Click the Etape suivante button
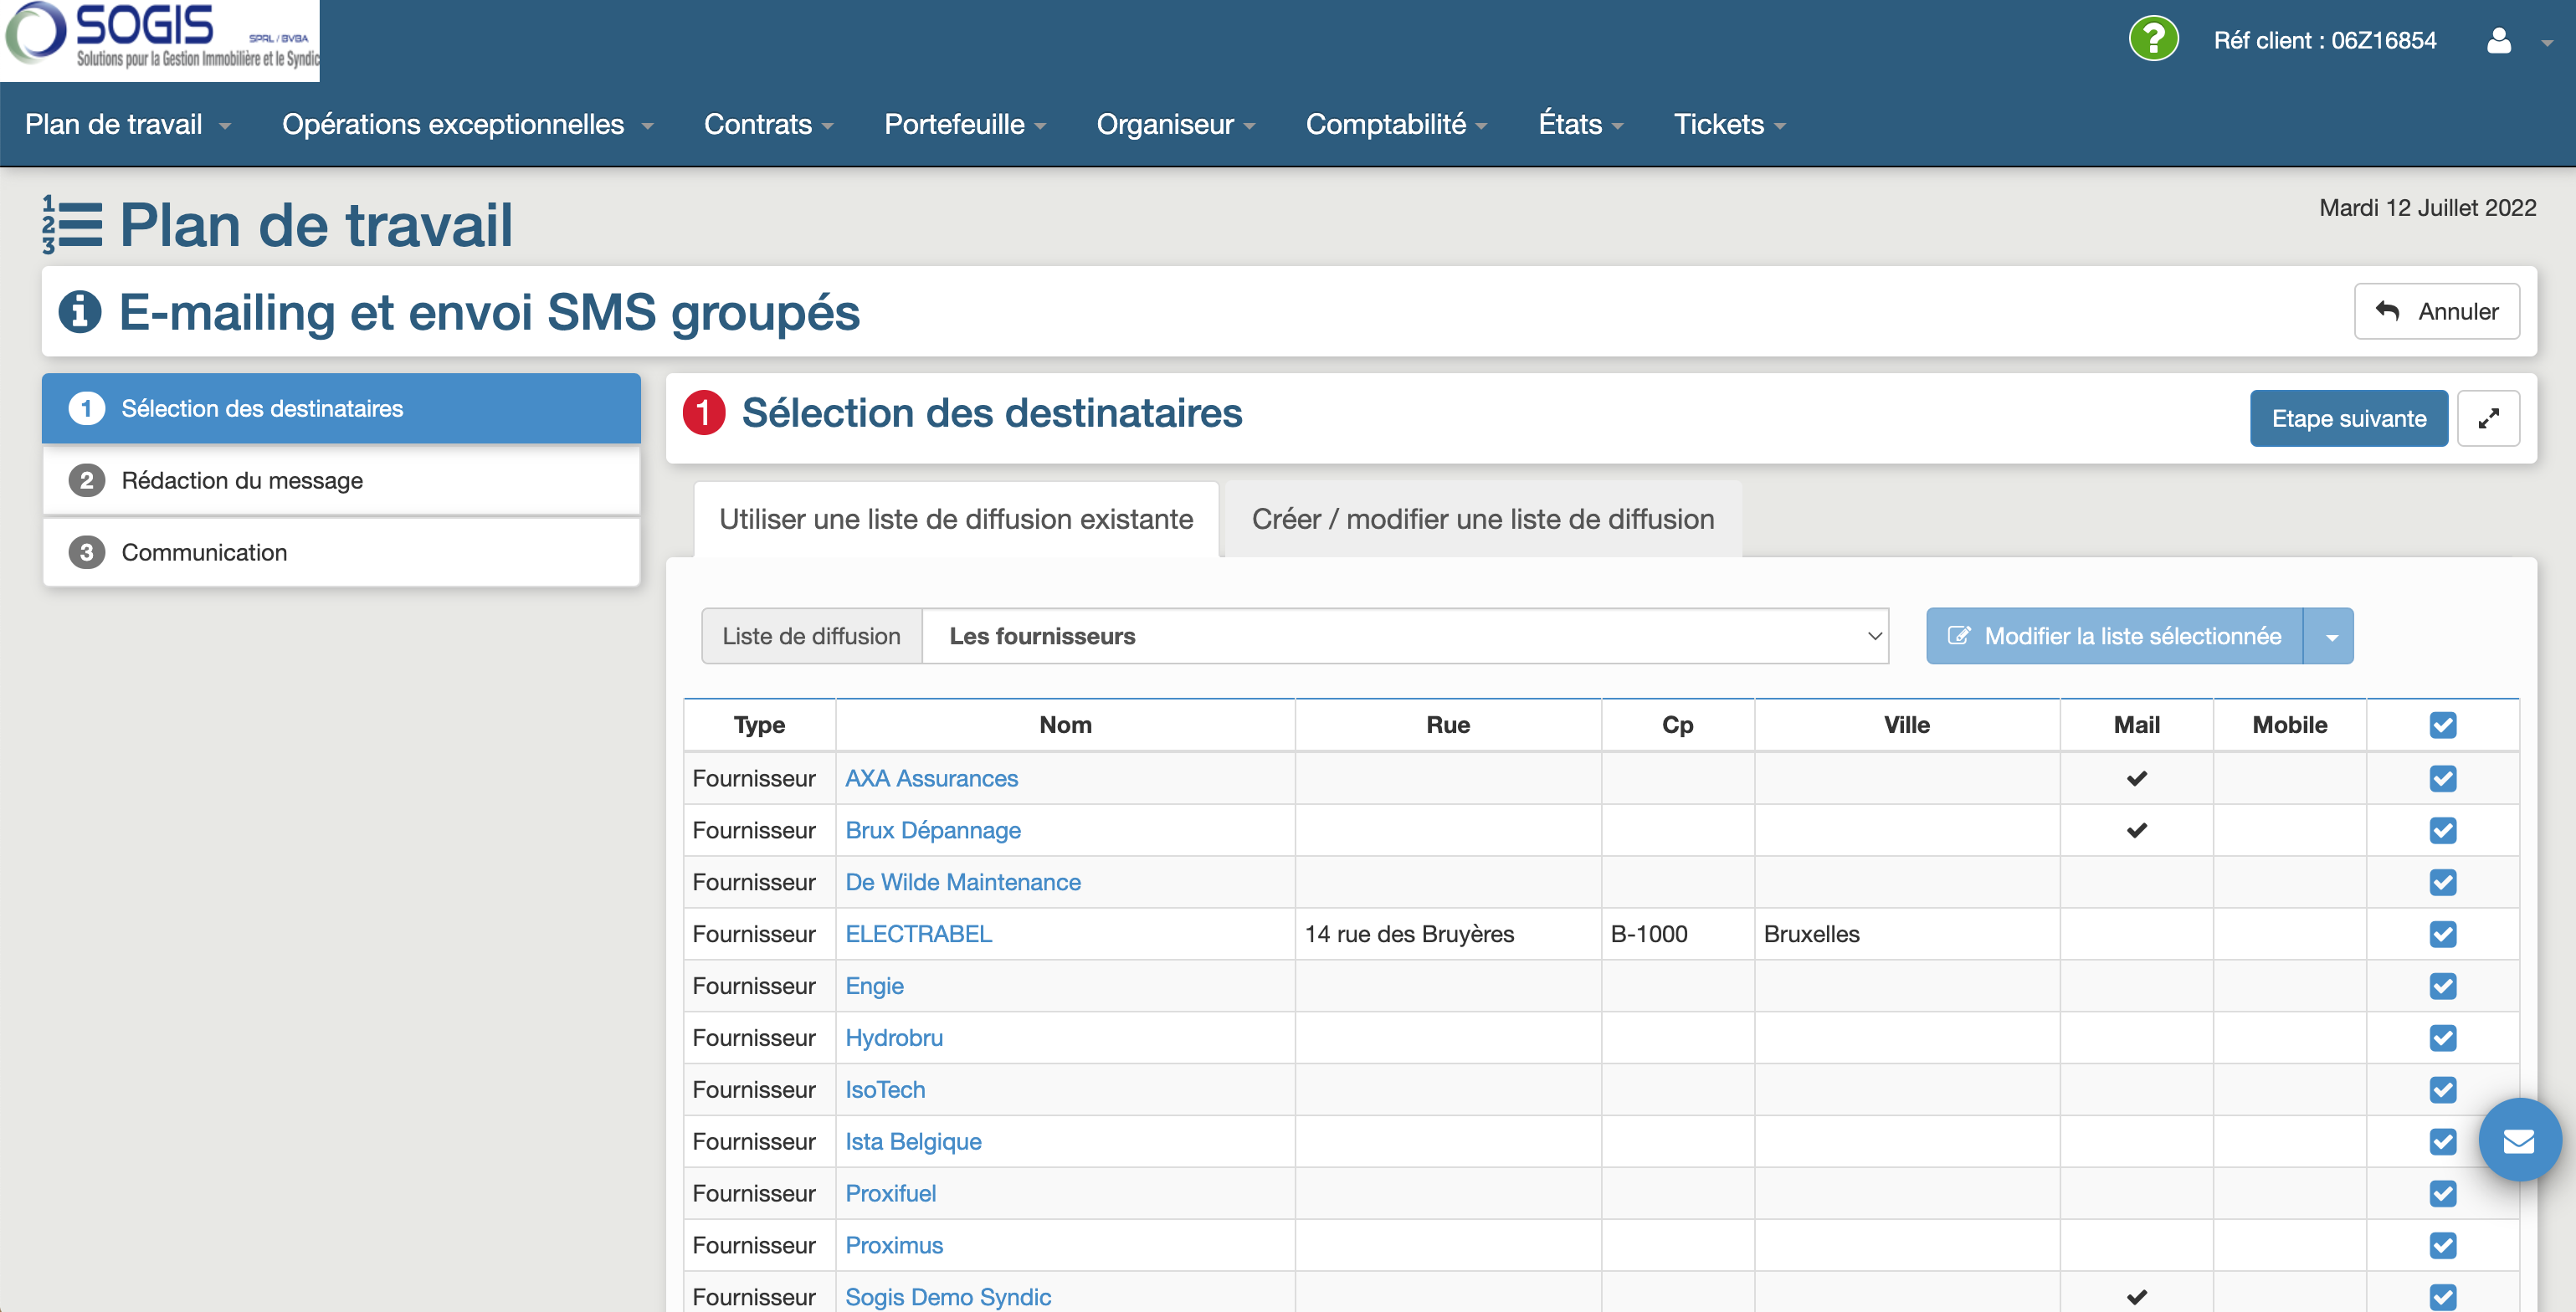 [2349, 418]
